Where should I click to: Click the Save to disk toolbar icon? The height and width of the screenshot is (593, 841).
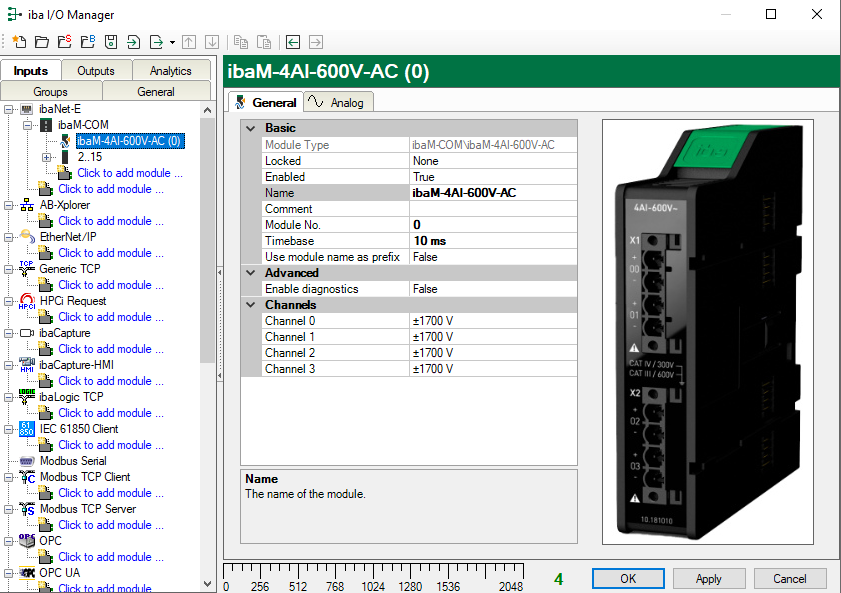110,42
